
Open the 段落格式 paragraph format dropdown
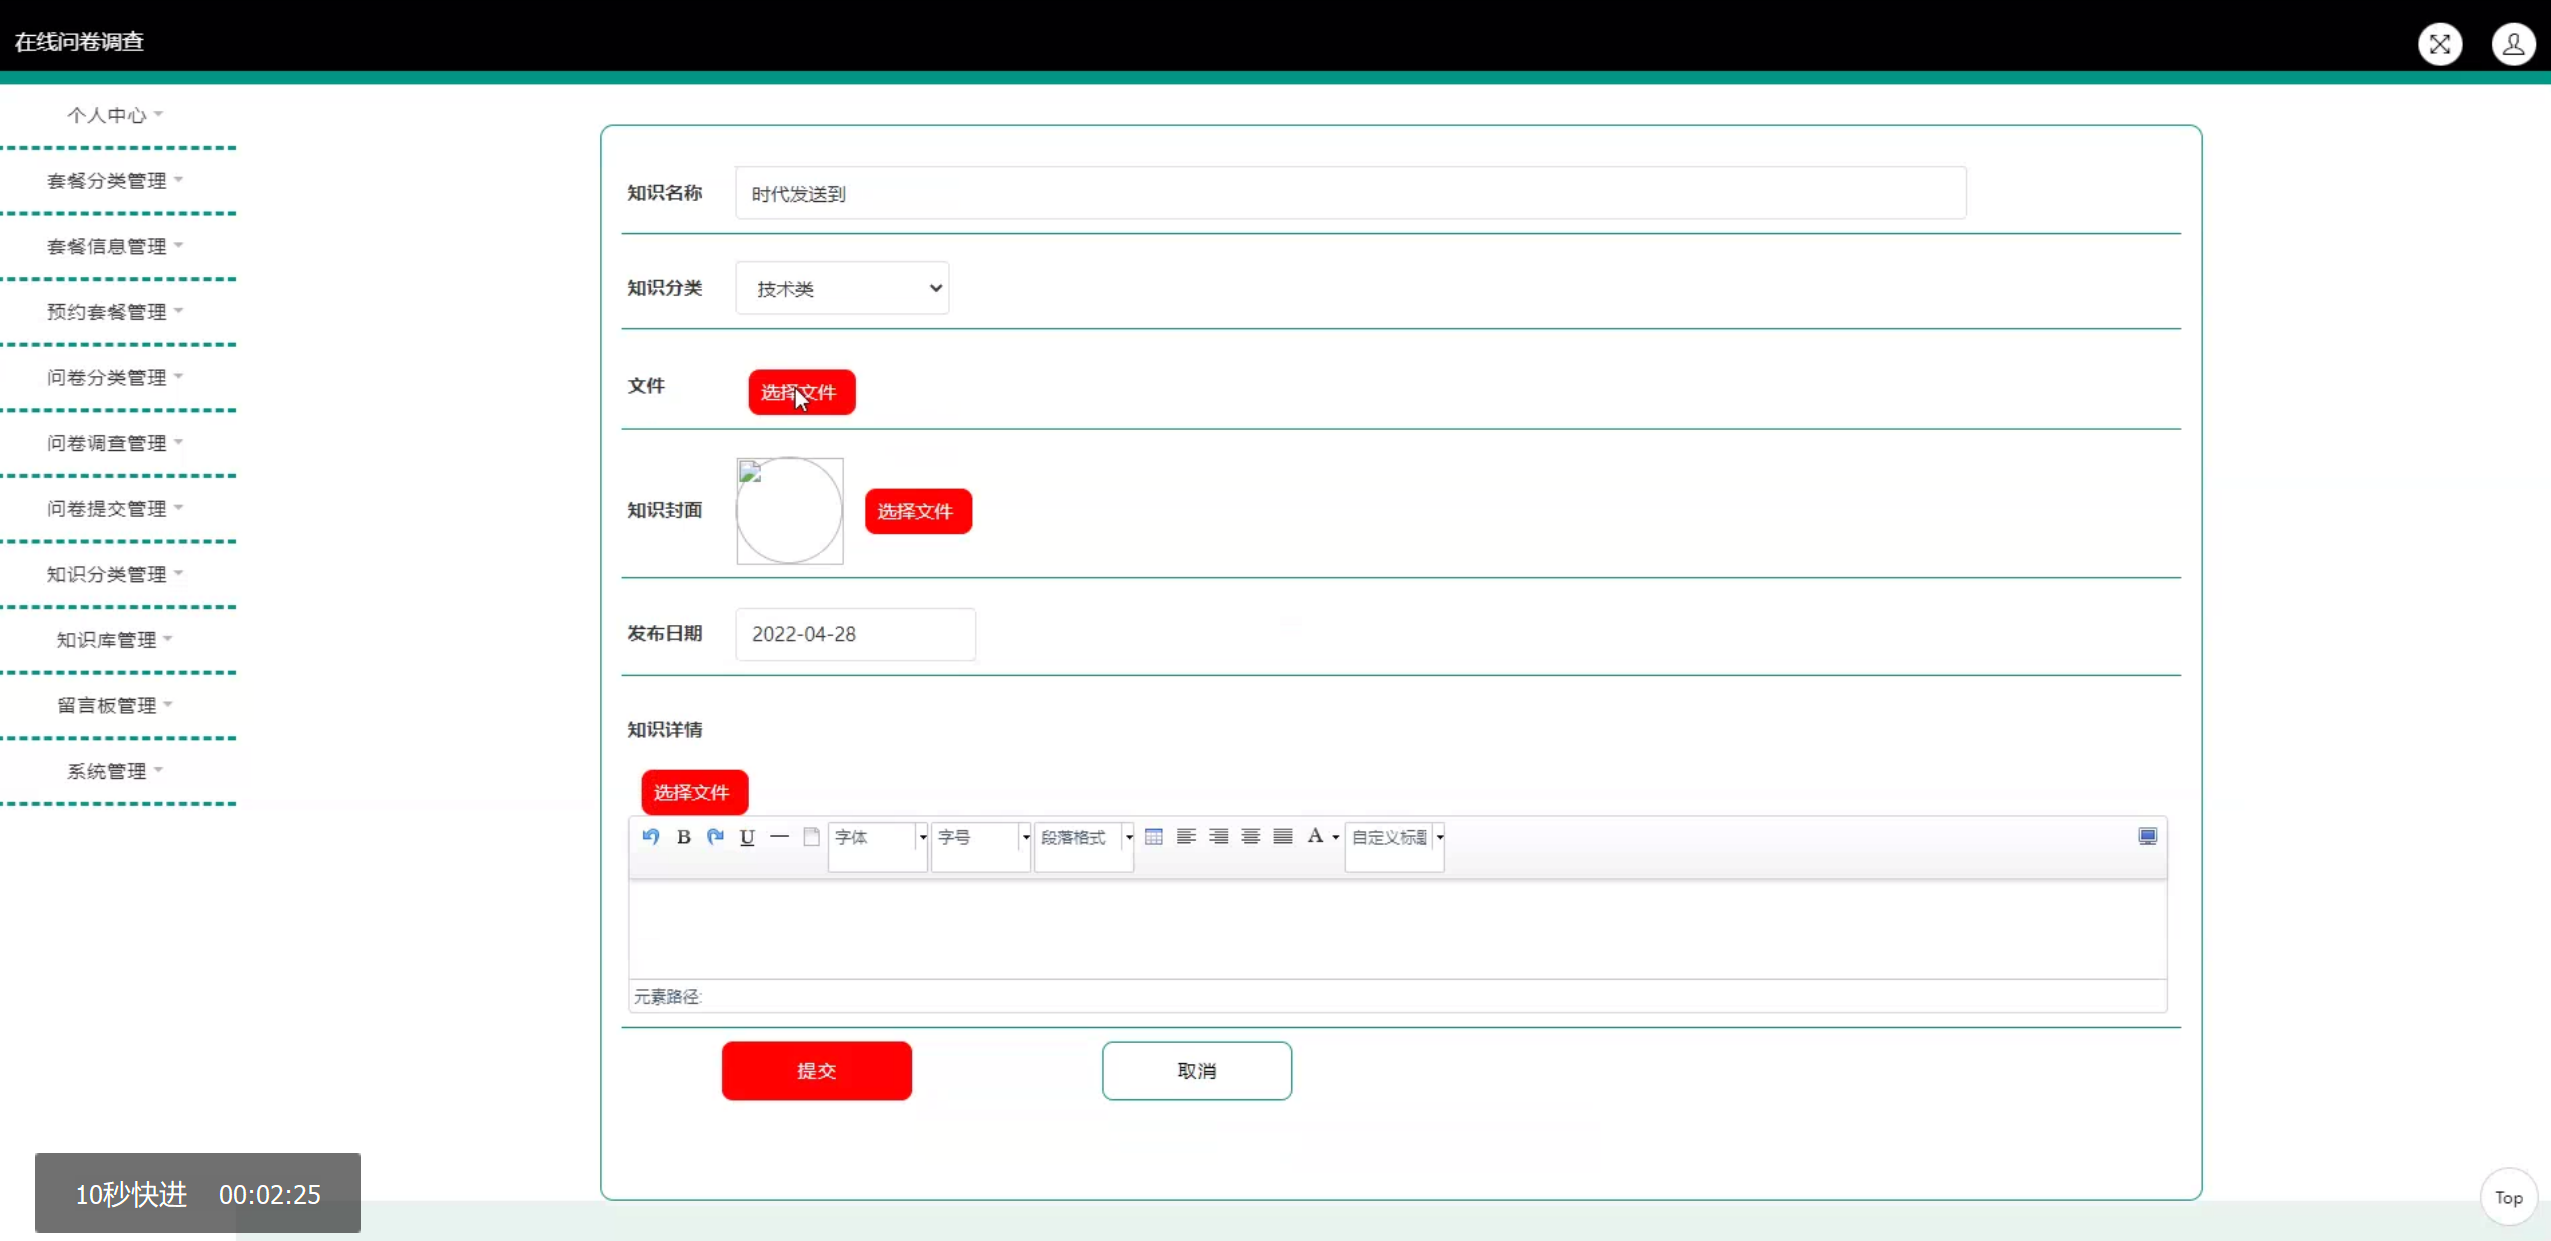pyautogui.click(x=1084, y=838)
